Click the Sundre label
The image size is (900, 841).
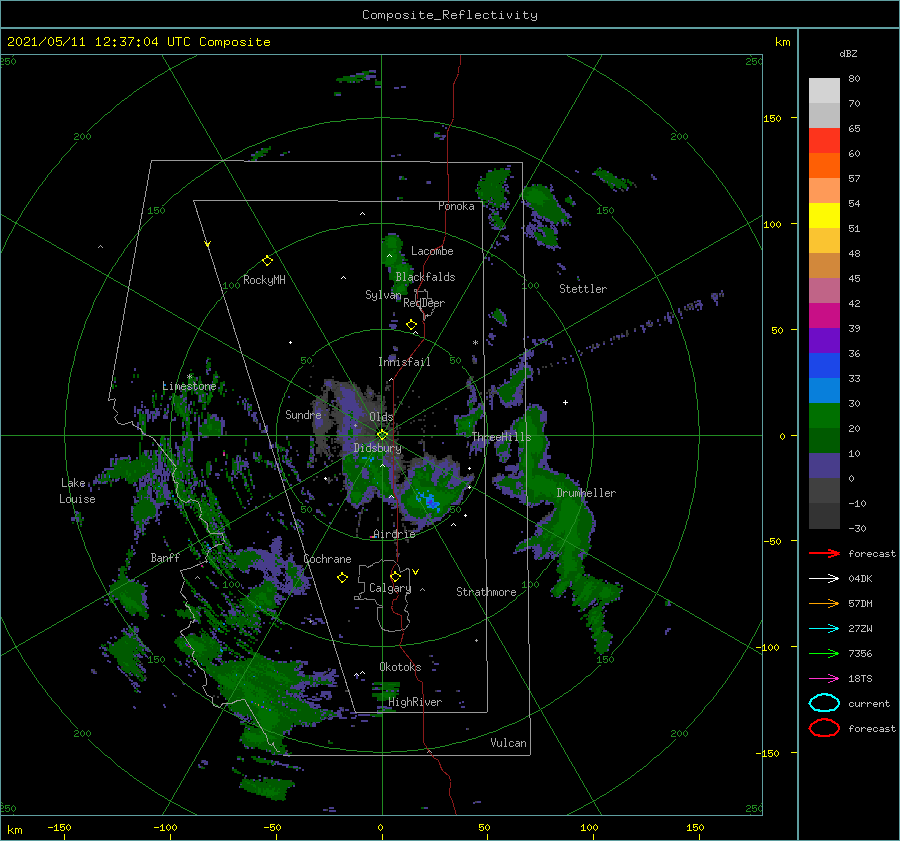pos(303,415)
